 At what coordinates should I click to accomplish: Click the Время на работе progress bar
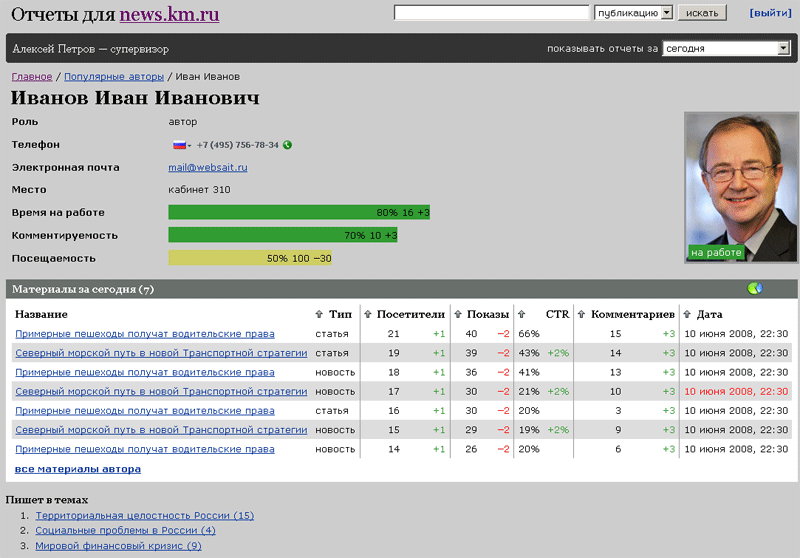(x=298, y=212)
